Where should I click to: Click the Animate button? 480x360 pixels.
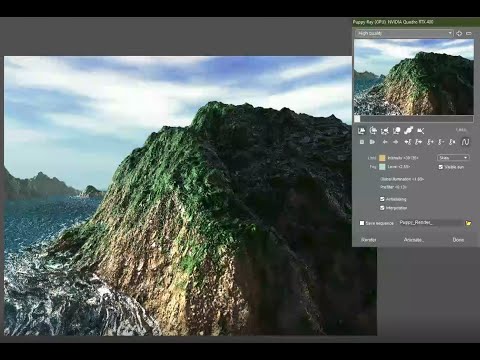[x=414, y=240]
